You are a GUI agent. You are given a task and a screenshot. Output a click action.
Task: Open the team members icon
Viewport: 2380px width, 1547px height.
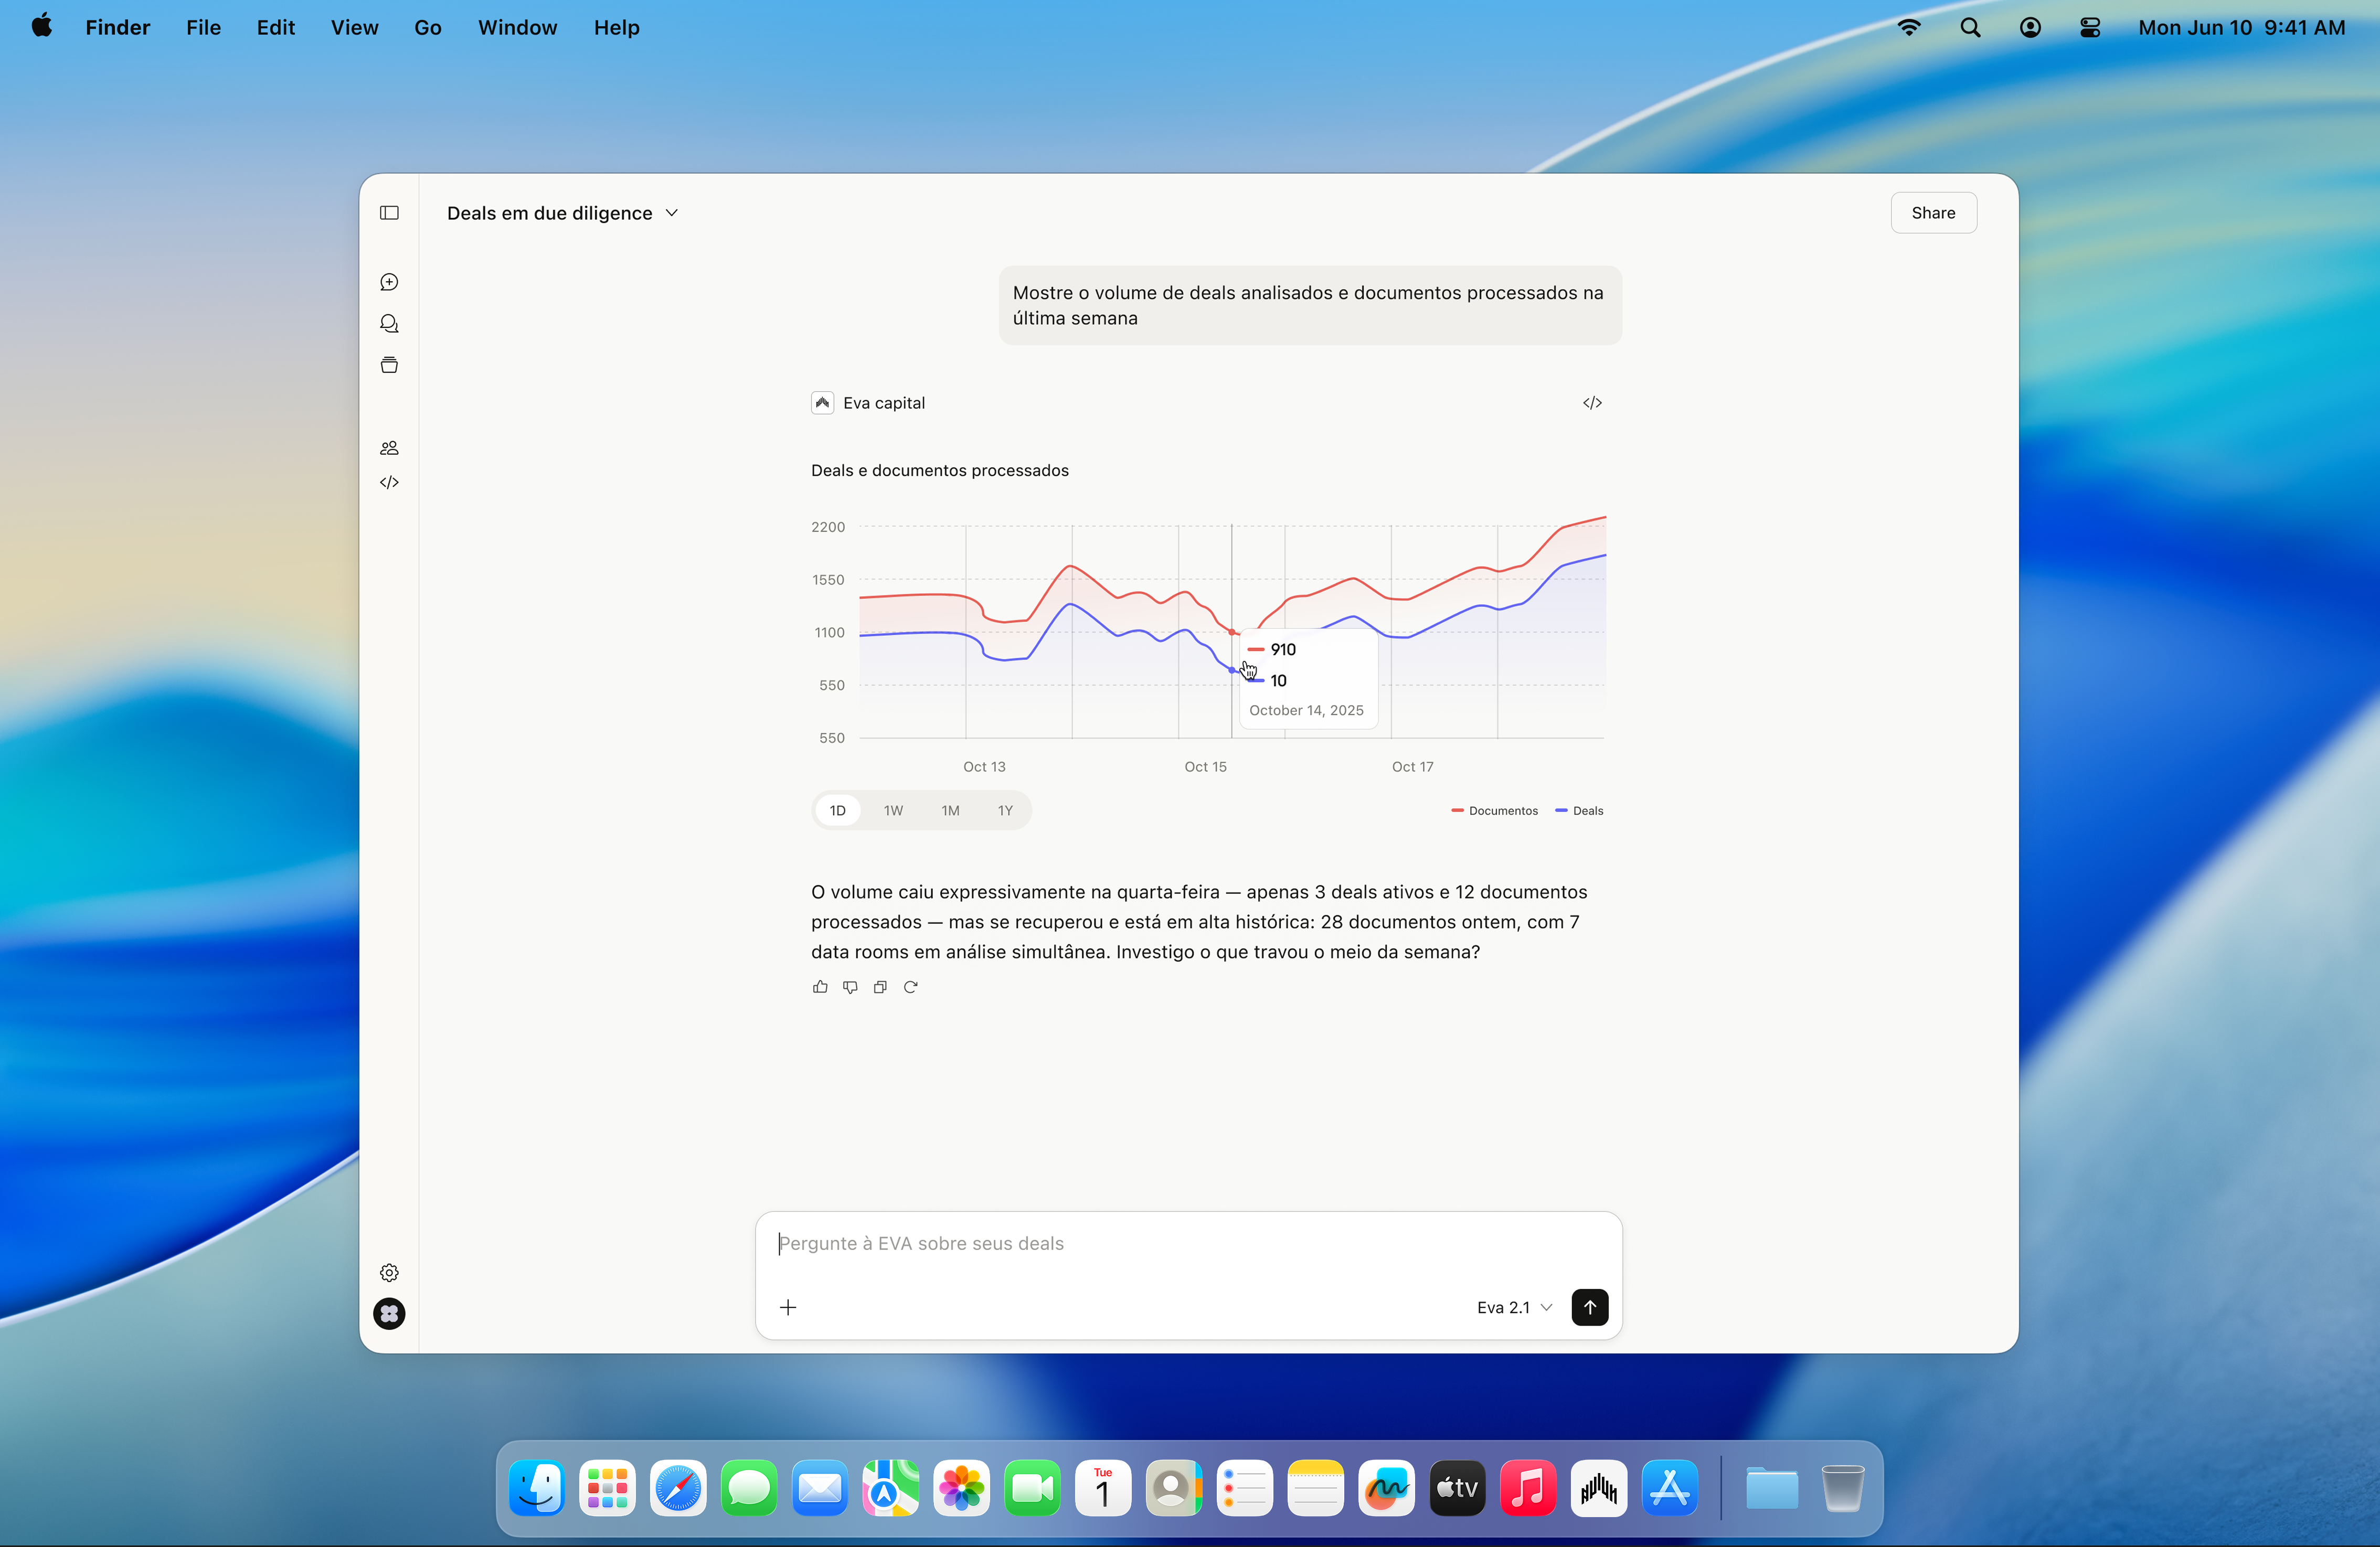(389, 448)
